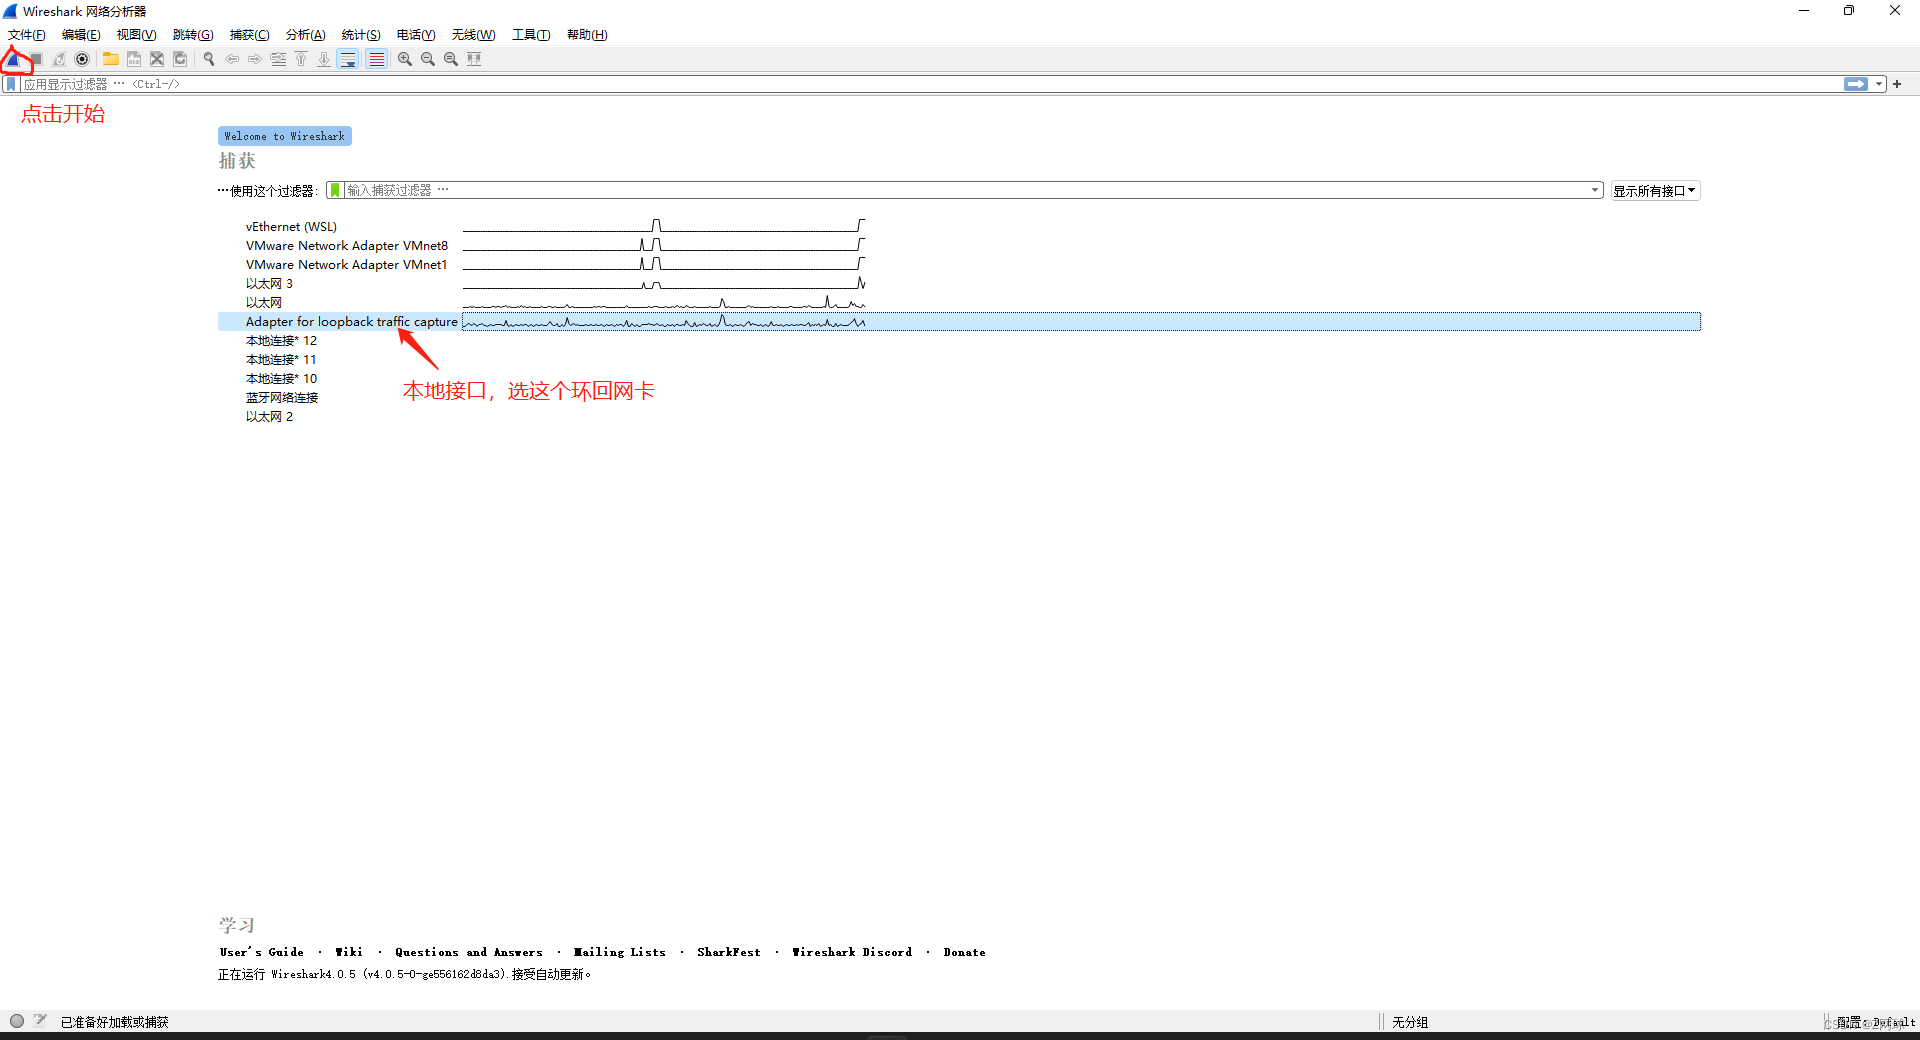Click the close capture file icon
1920x1040 pixels.
[157, 59]
